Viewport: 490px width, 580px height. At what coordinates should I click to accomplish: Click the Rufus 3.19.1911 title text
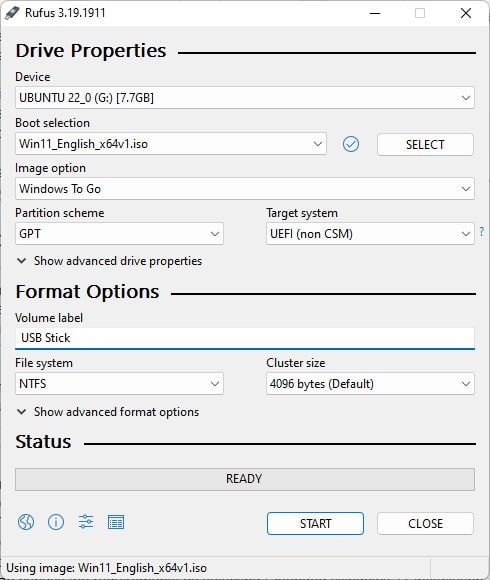point(65,13)
